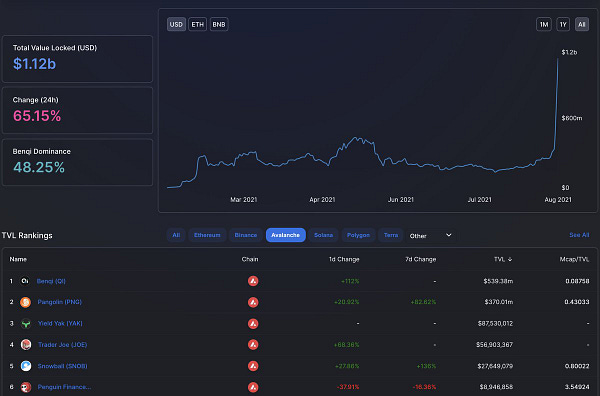This screenshot has height=396, width=600.
Task: Switch chart denomination to BNB
Action: point(219,24)
